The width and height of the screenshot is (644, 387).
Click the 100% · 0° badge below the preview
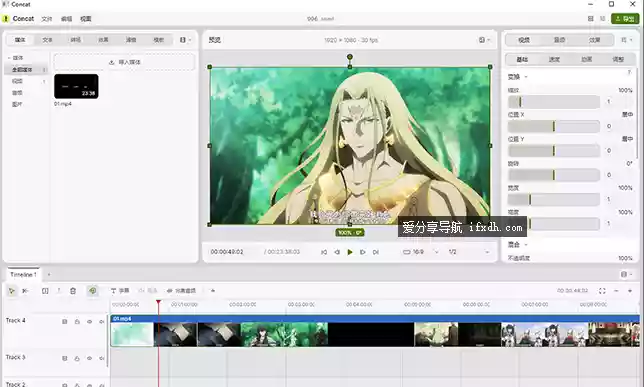[350, 233]
